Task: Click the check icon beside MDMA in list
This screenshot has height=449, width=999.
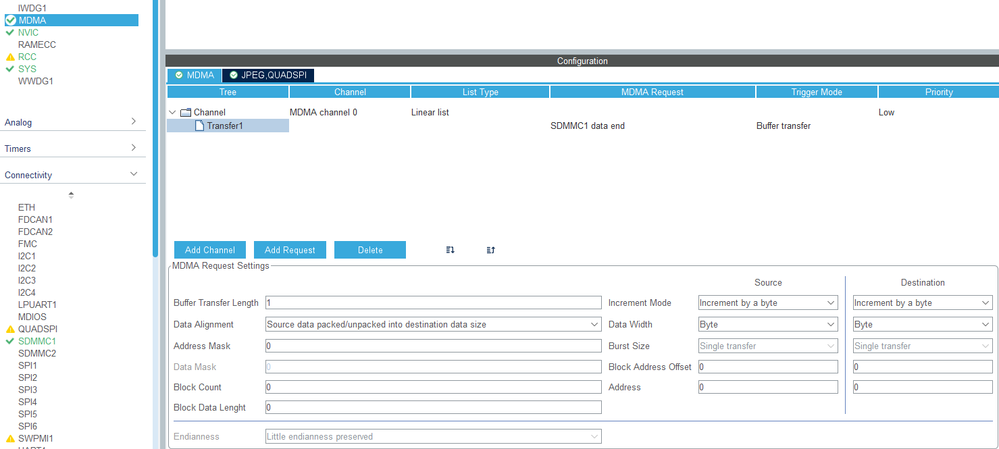Action: (11, 20)
